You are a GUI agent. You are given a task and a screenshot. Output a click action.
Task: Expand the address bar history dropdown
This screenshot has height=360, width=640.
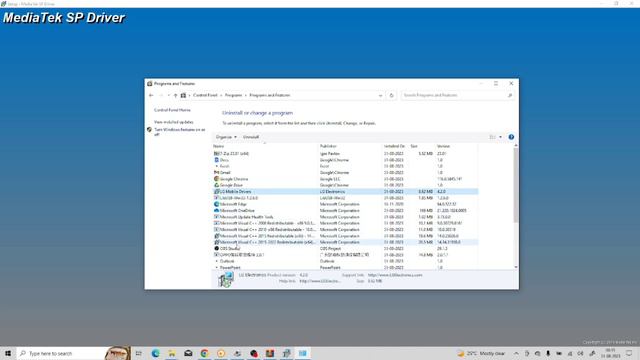click(x=380, y=96)
